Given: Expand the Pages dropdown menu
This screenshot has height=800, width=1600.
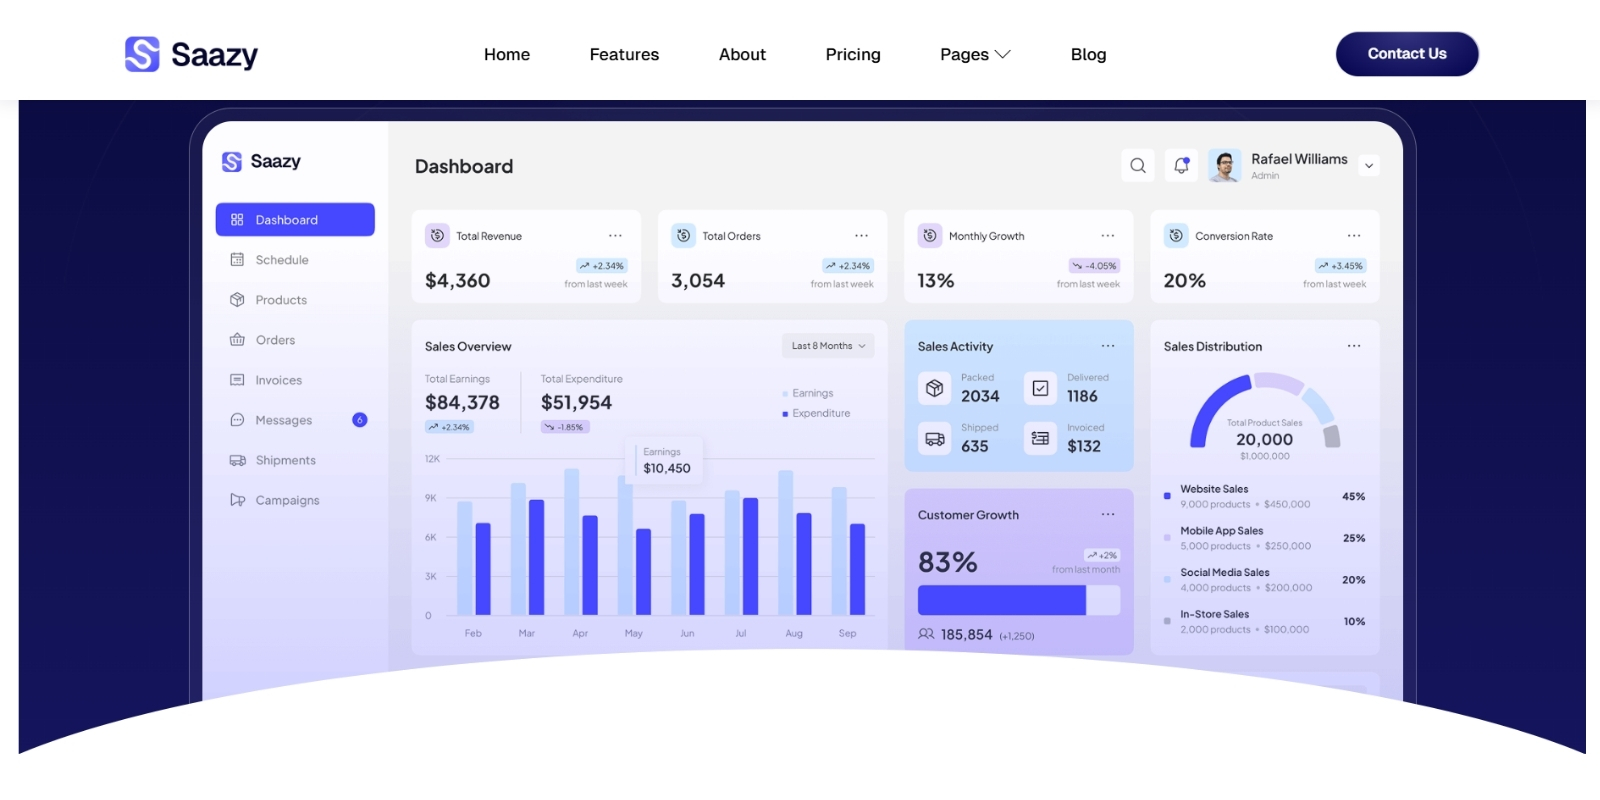Looking at the screenshot, I should (x=975, y=54).
